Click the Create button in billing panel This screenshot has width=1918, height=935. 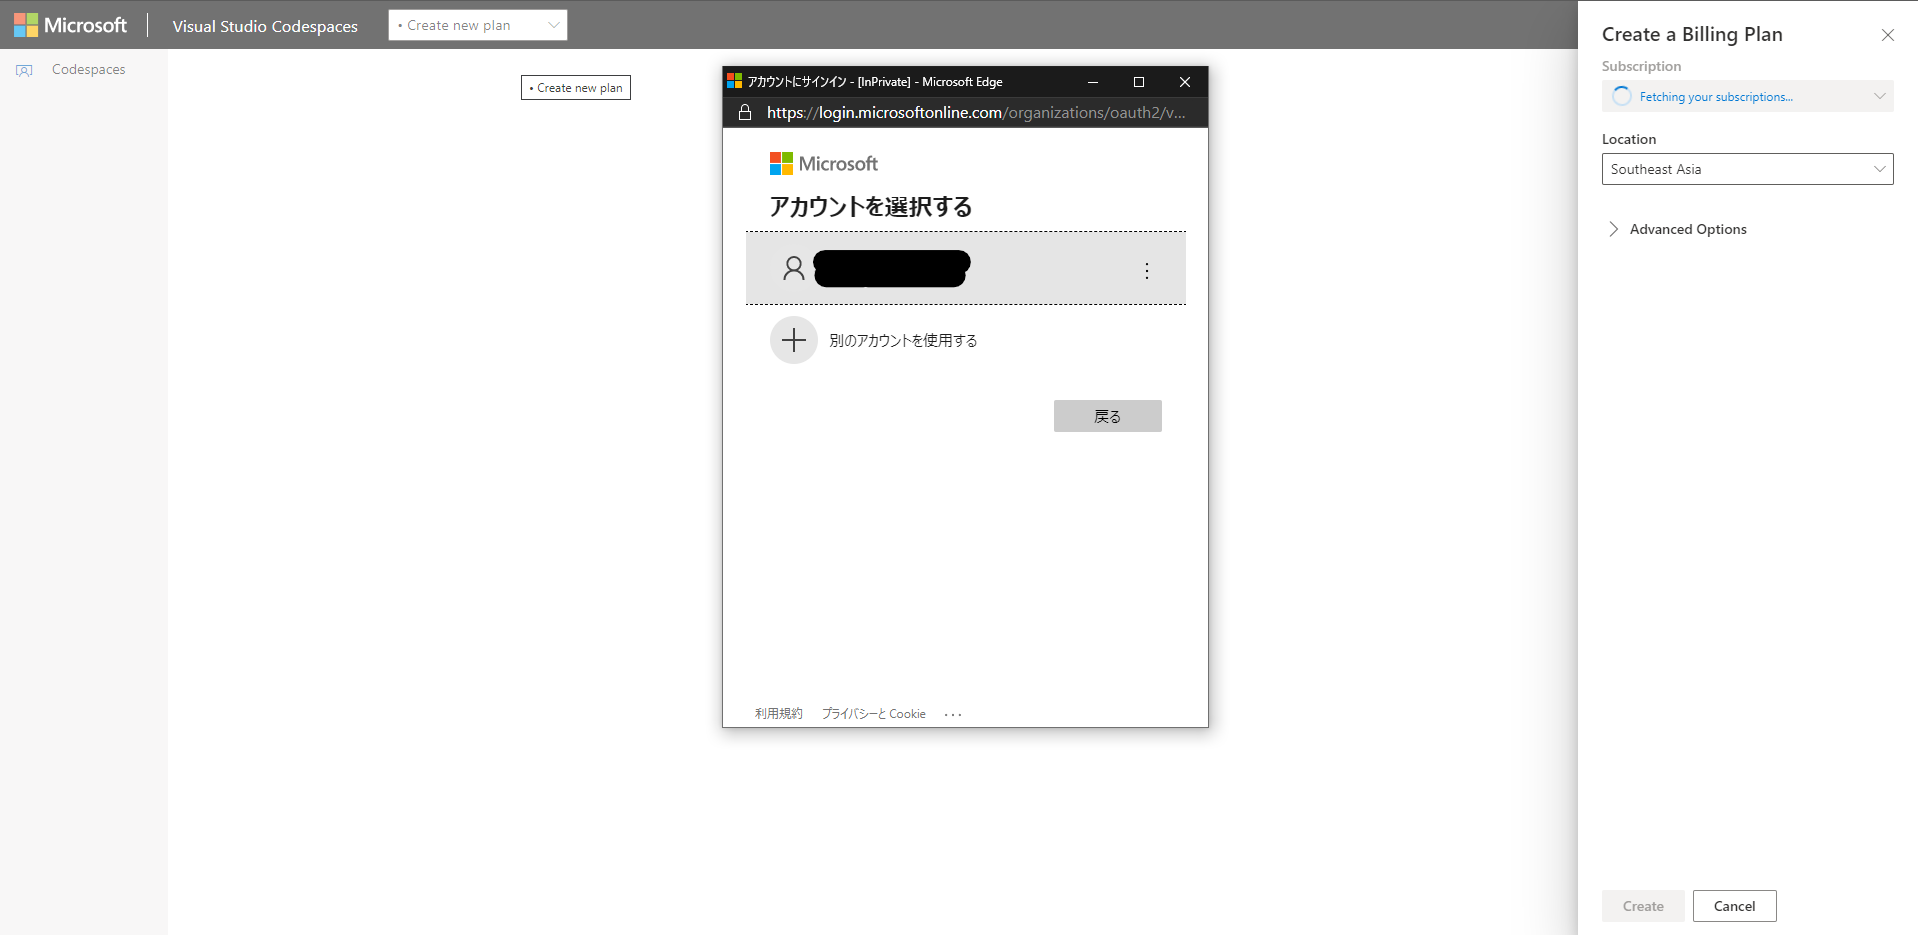(x=1643, y=906)
